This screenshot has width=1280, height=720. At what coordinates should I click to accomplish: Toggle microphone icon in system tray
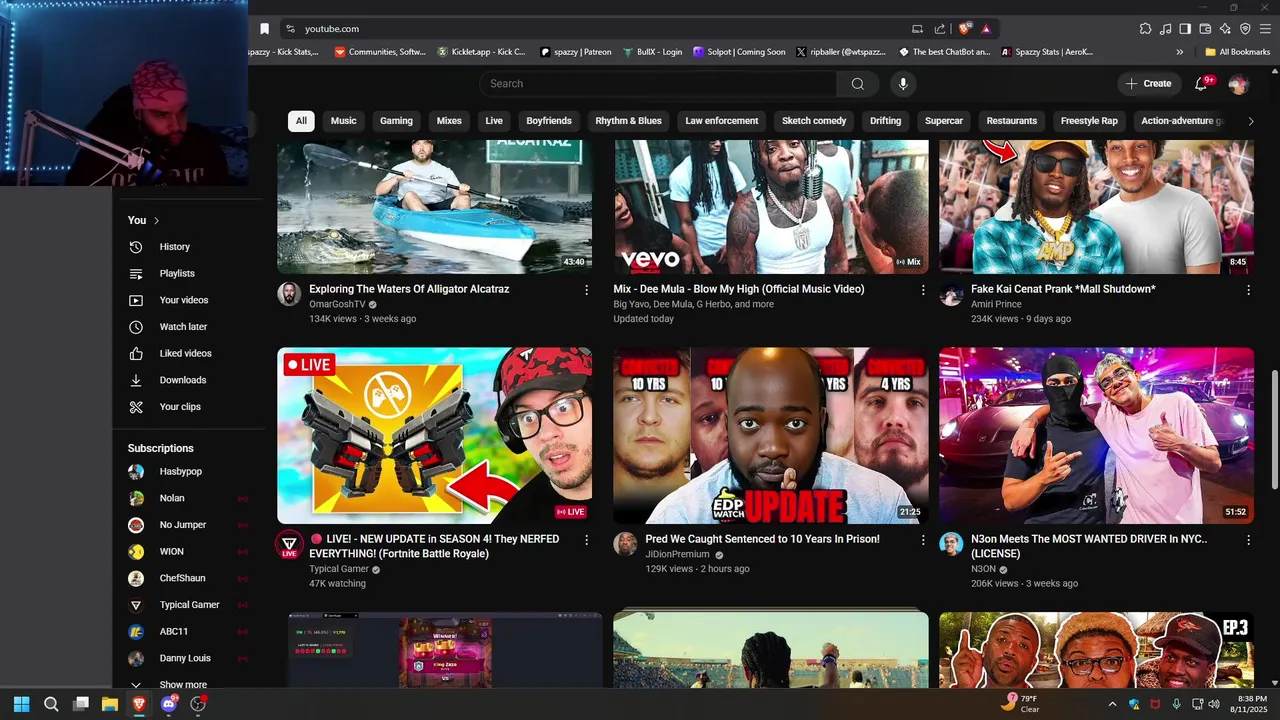click(x=1176, y=704)
